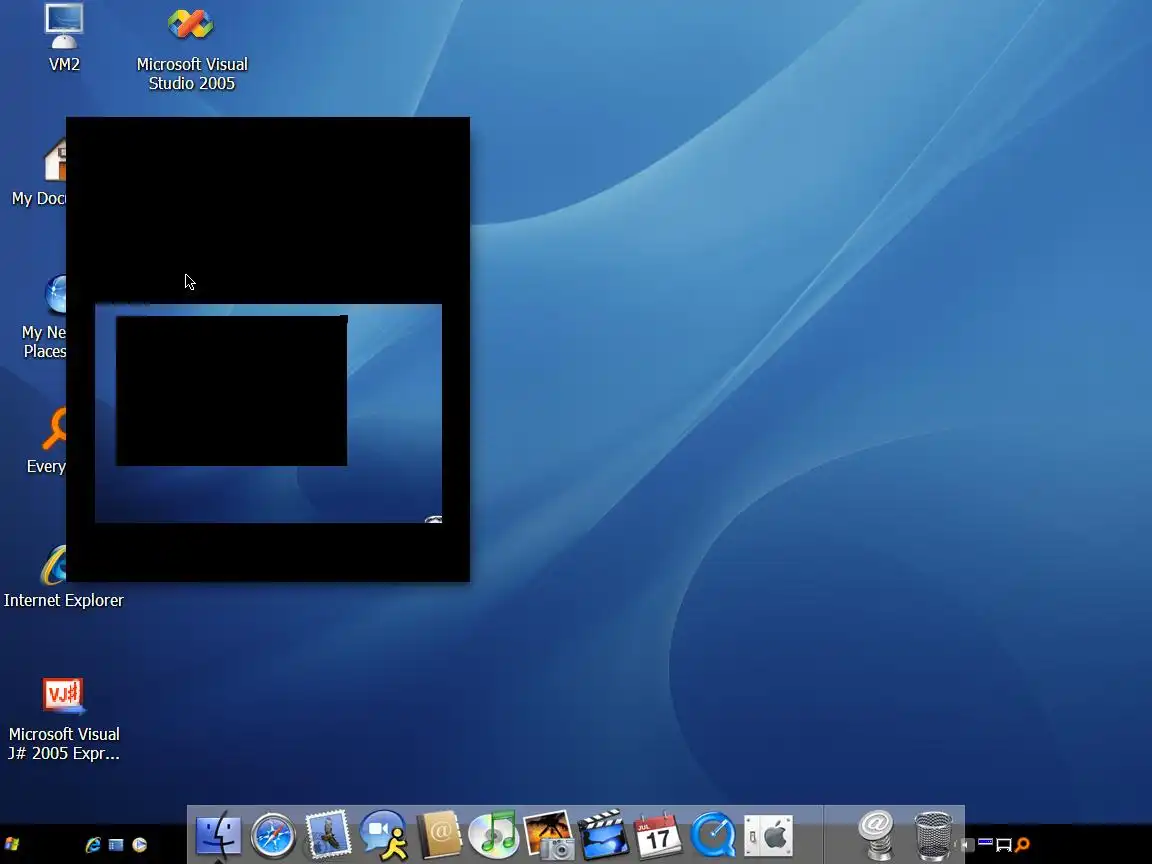Launch iTunes from the dock

pyautogui.click(x=493, y=835)
